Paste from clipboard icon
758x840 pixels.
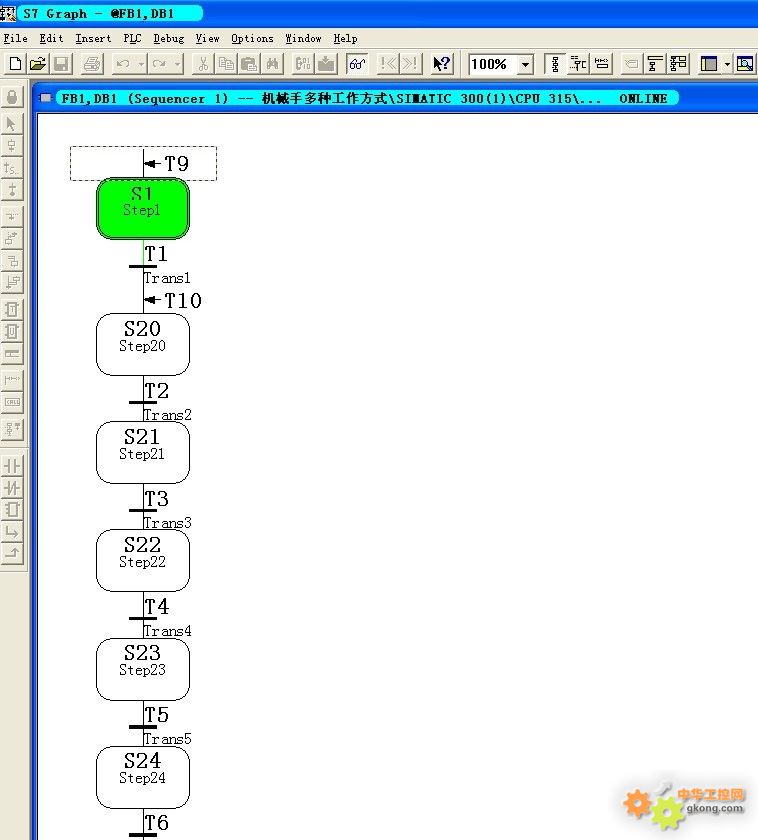pos(249,64)
